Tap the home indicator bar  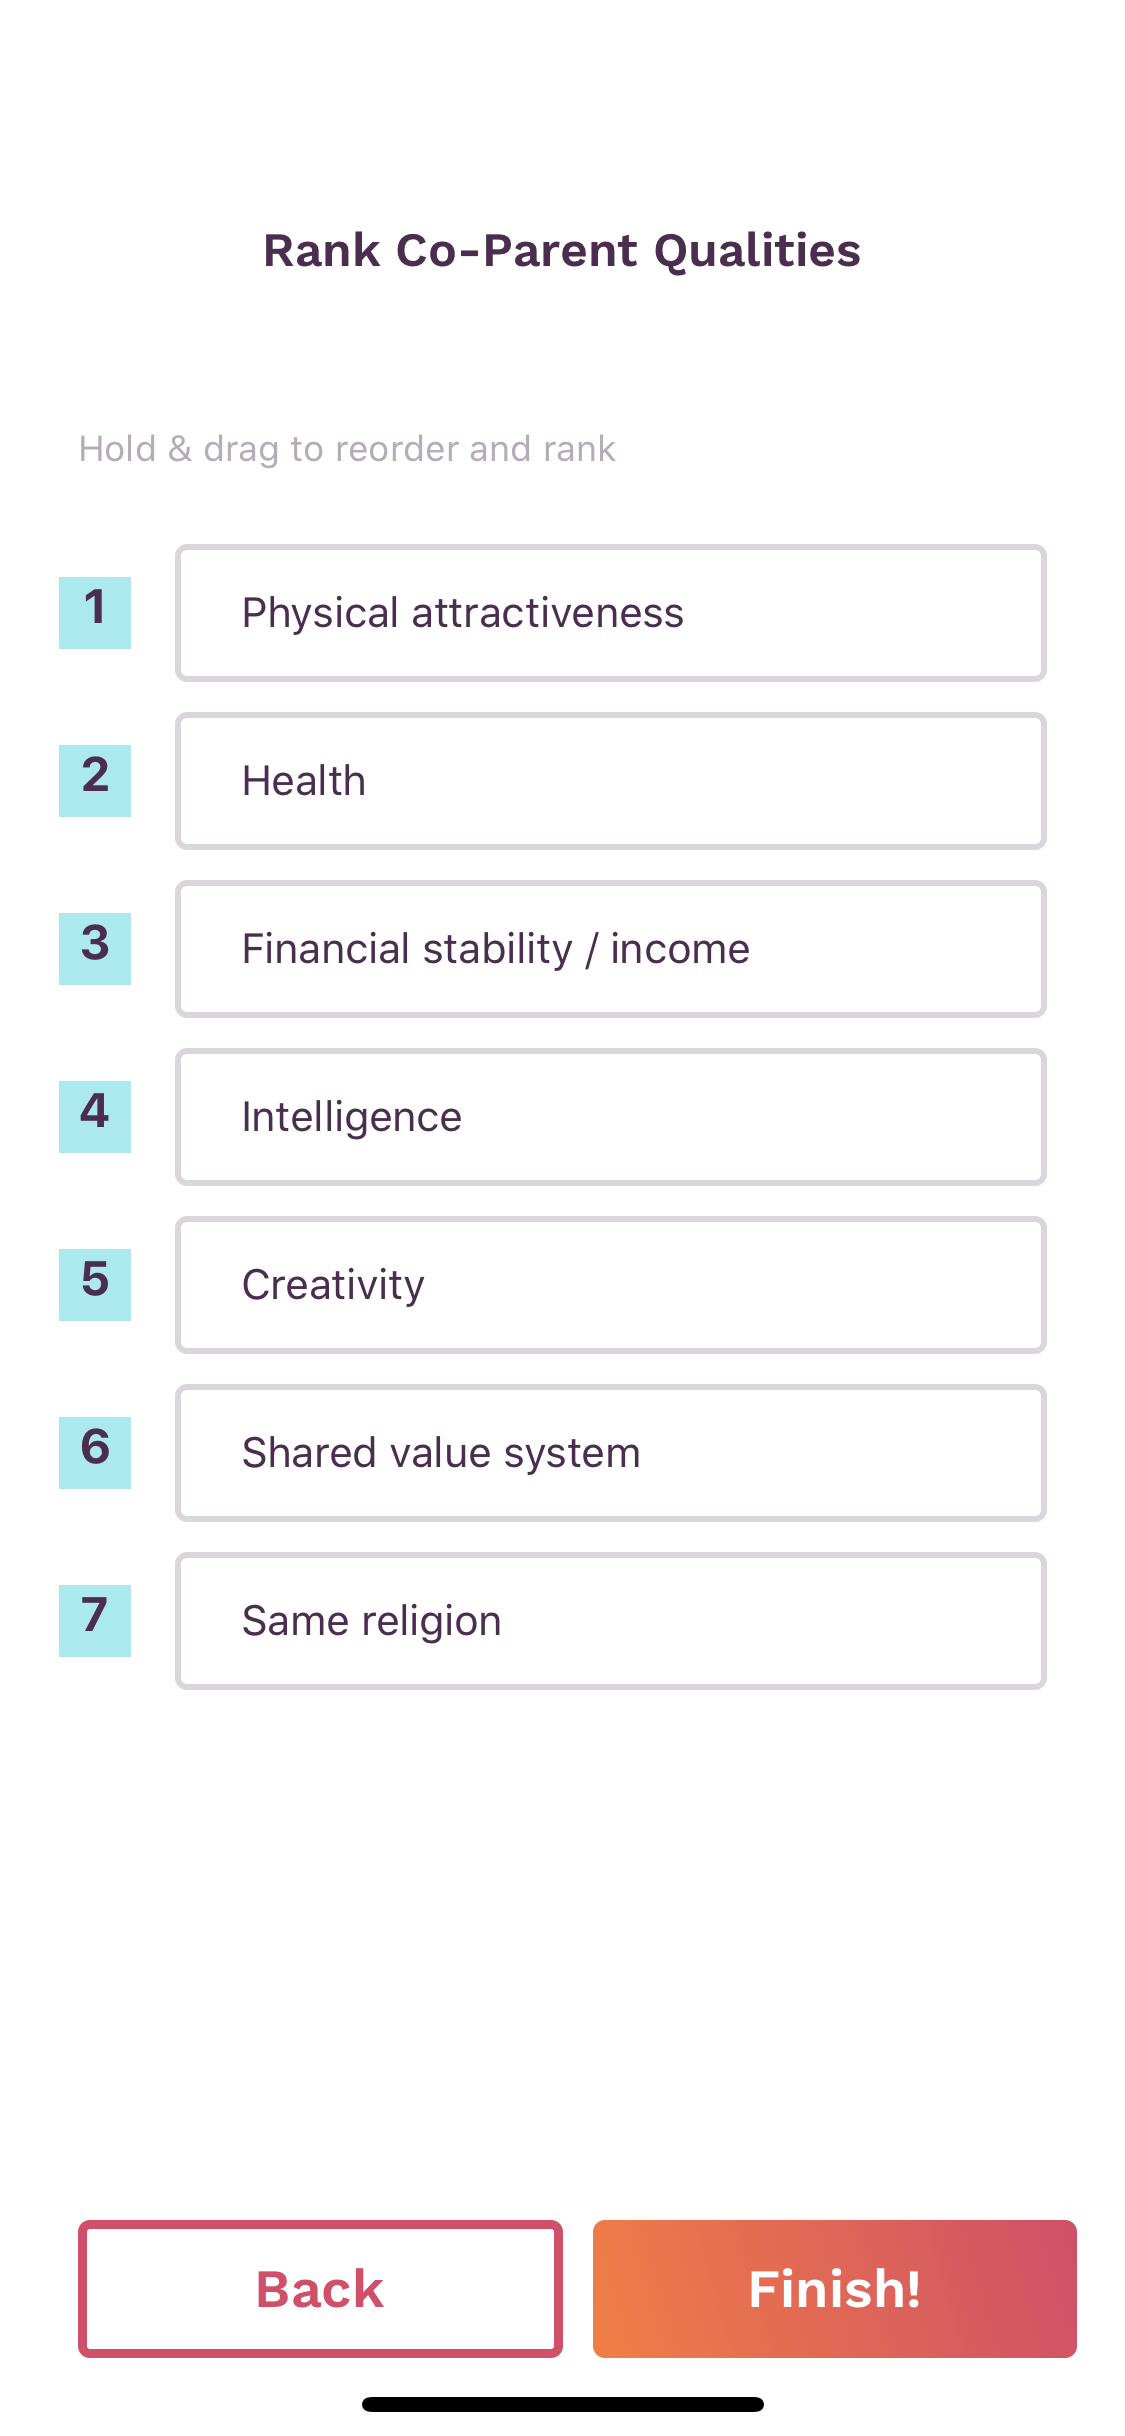point(563,2404)
